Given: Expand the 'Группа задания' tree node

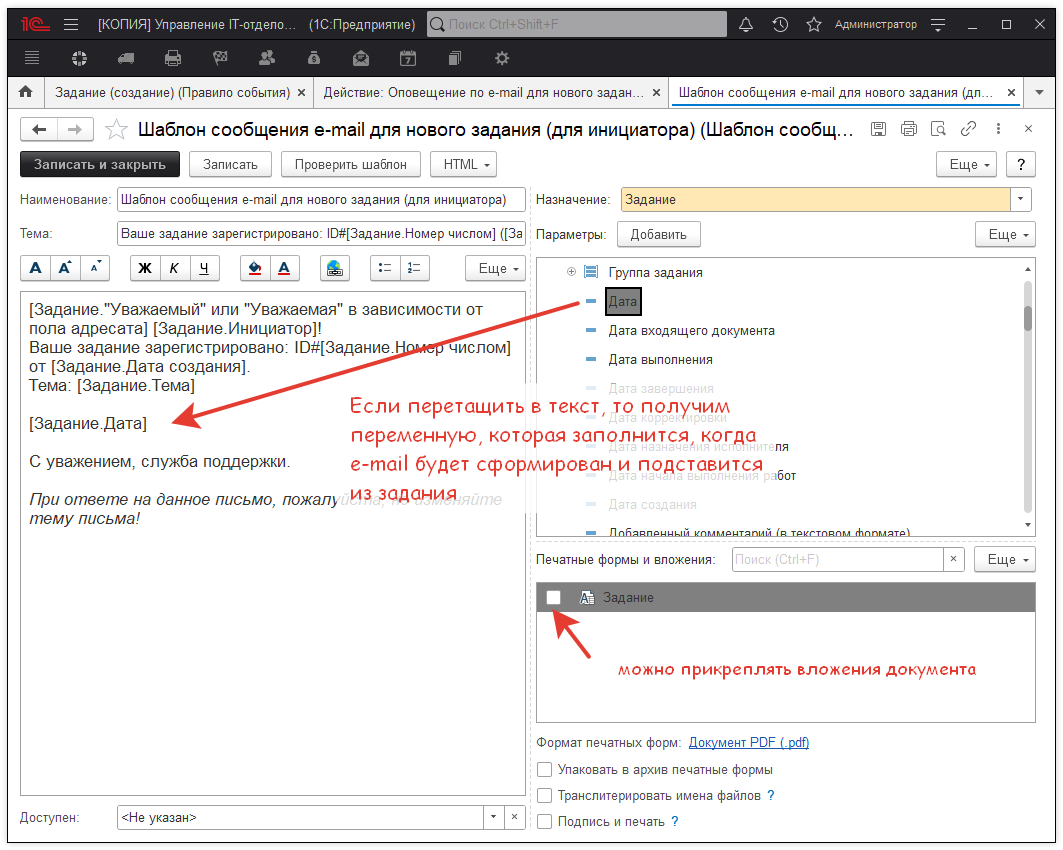Looking at the screenshot, I should click(x=570, y=270).
